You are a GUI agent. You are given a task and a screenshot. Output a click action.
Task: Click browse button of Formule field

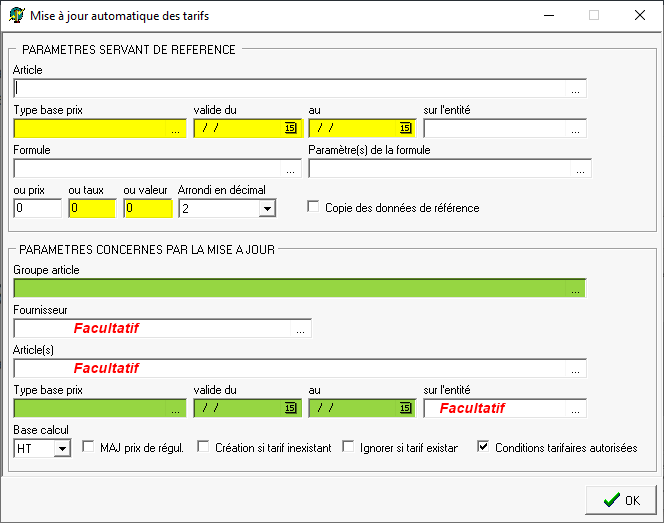290,169
